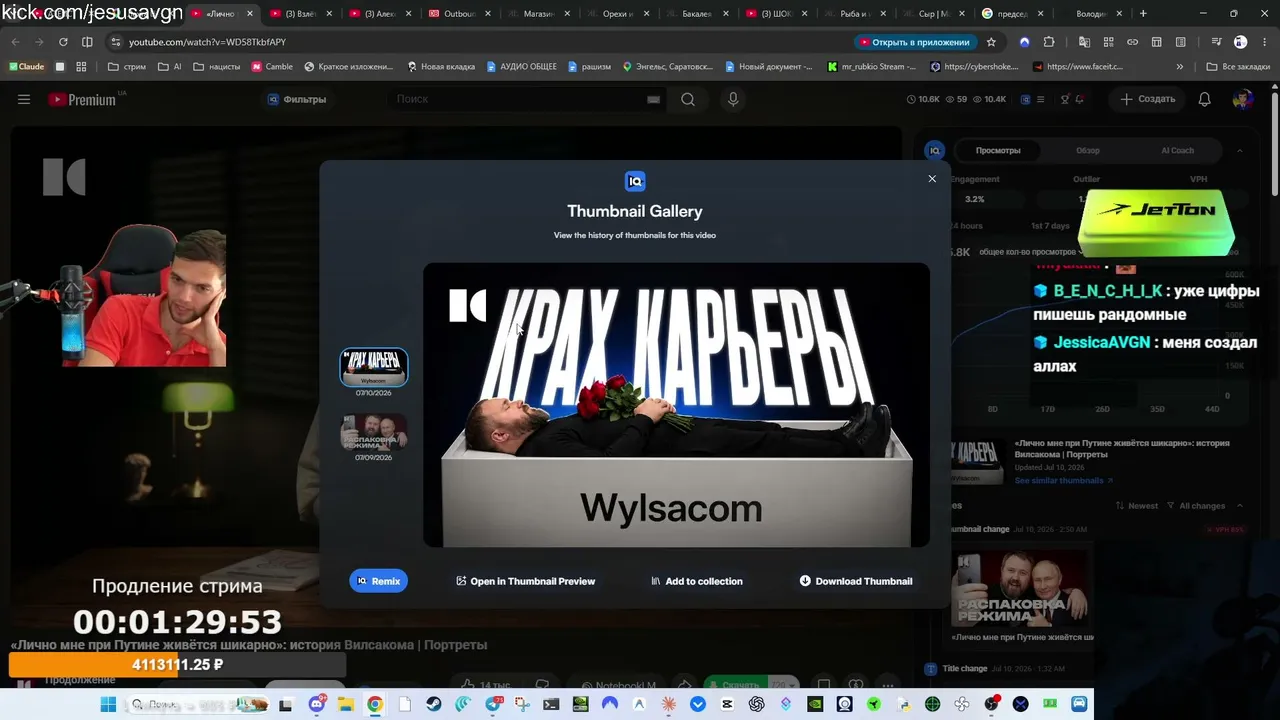The height and width of the screenshot is (720, 1280).
Task: Click the like button showing 14 тыс
Action: (486, 685)
